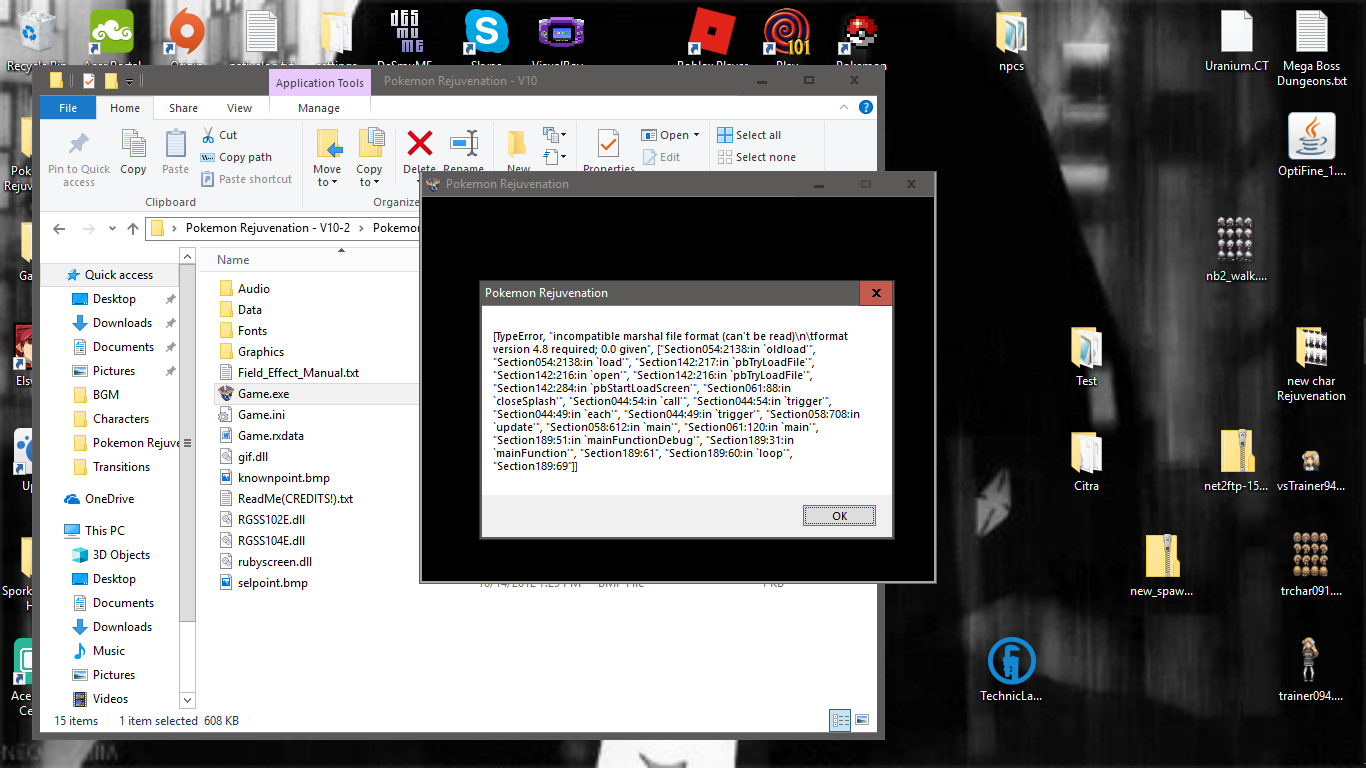The width and height of the screenshot is (1366, 768).
Task: Click the Application Tools contextual tab
Action: point(320,83)
